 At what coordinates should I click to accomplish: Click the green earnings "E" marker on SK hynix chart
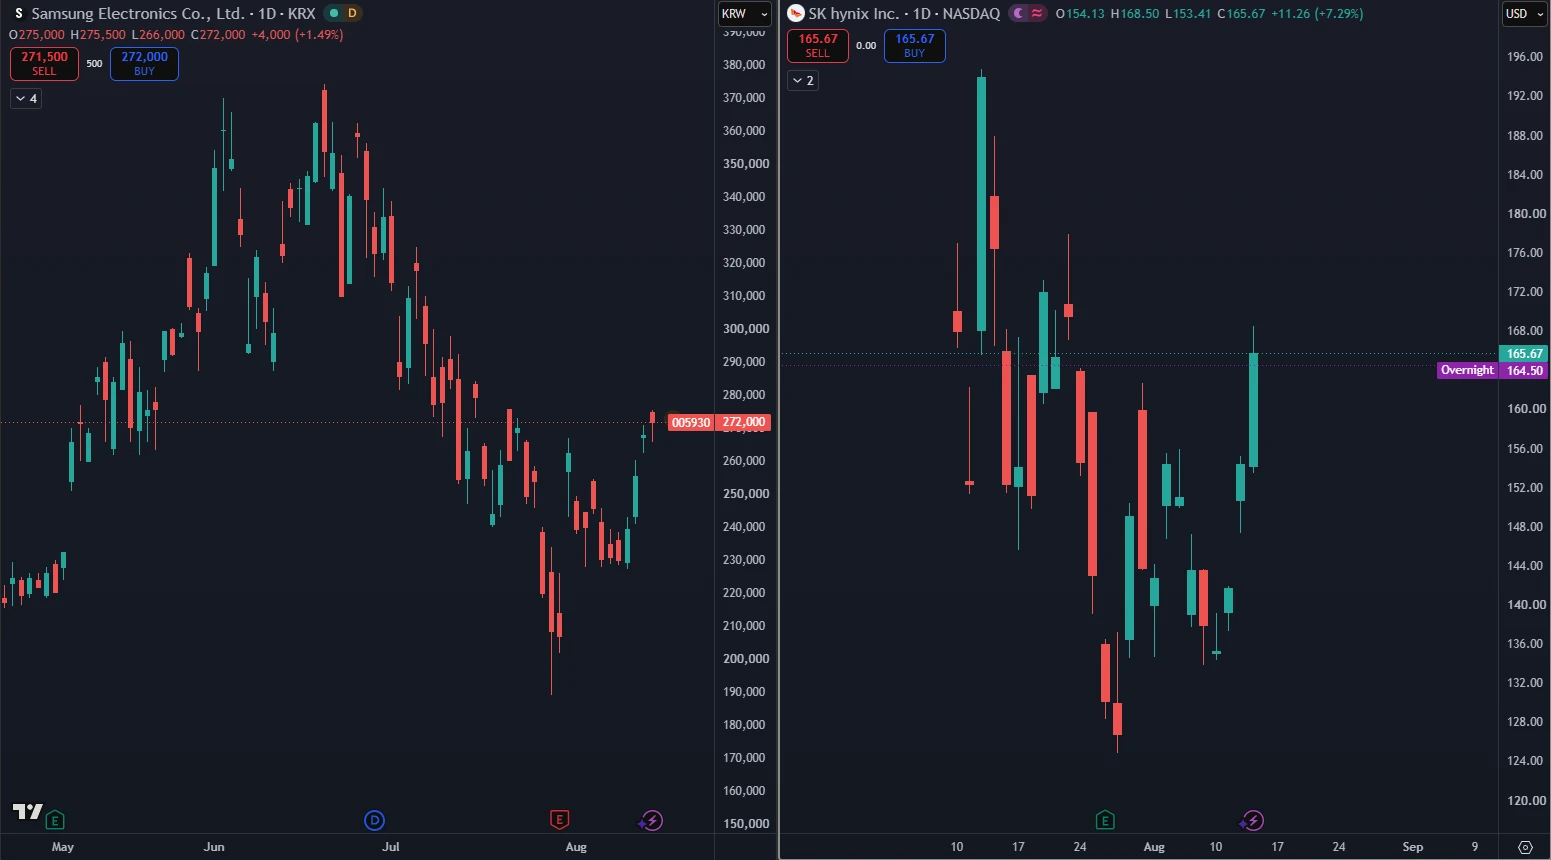(1105, 821)
